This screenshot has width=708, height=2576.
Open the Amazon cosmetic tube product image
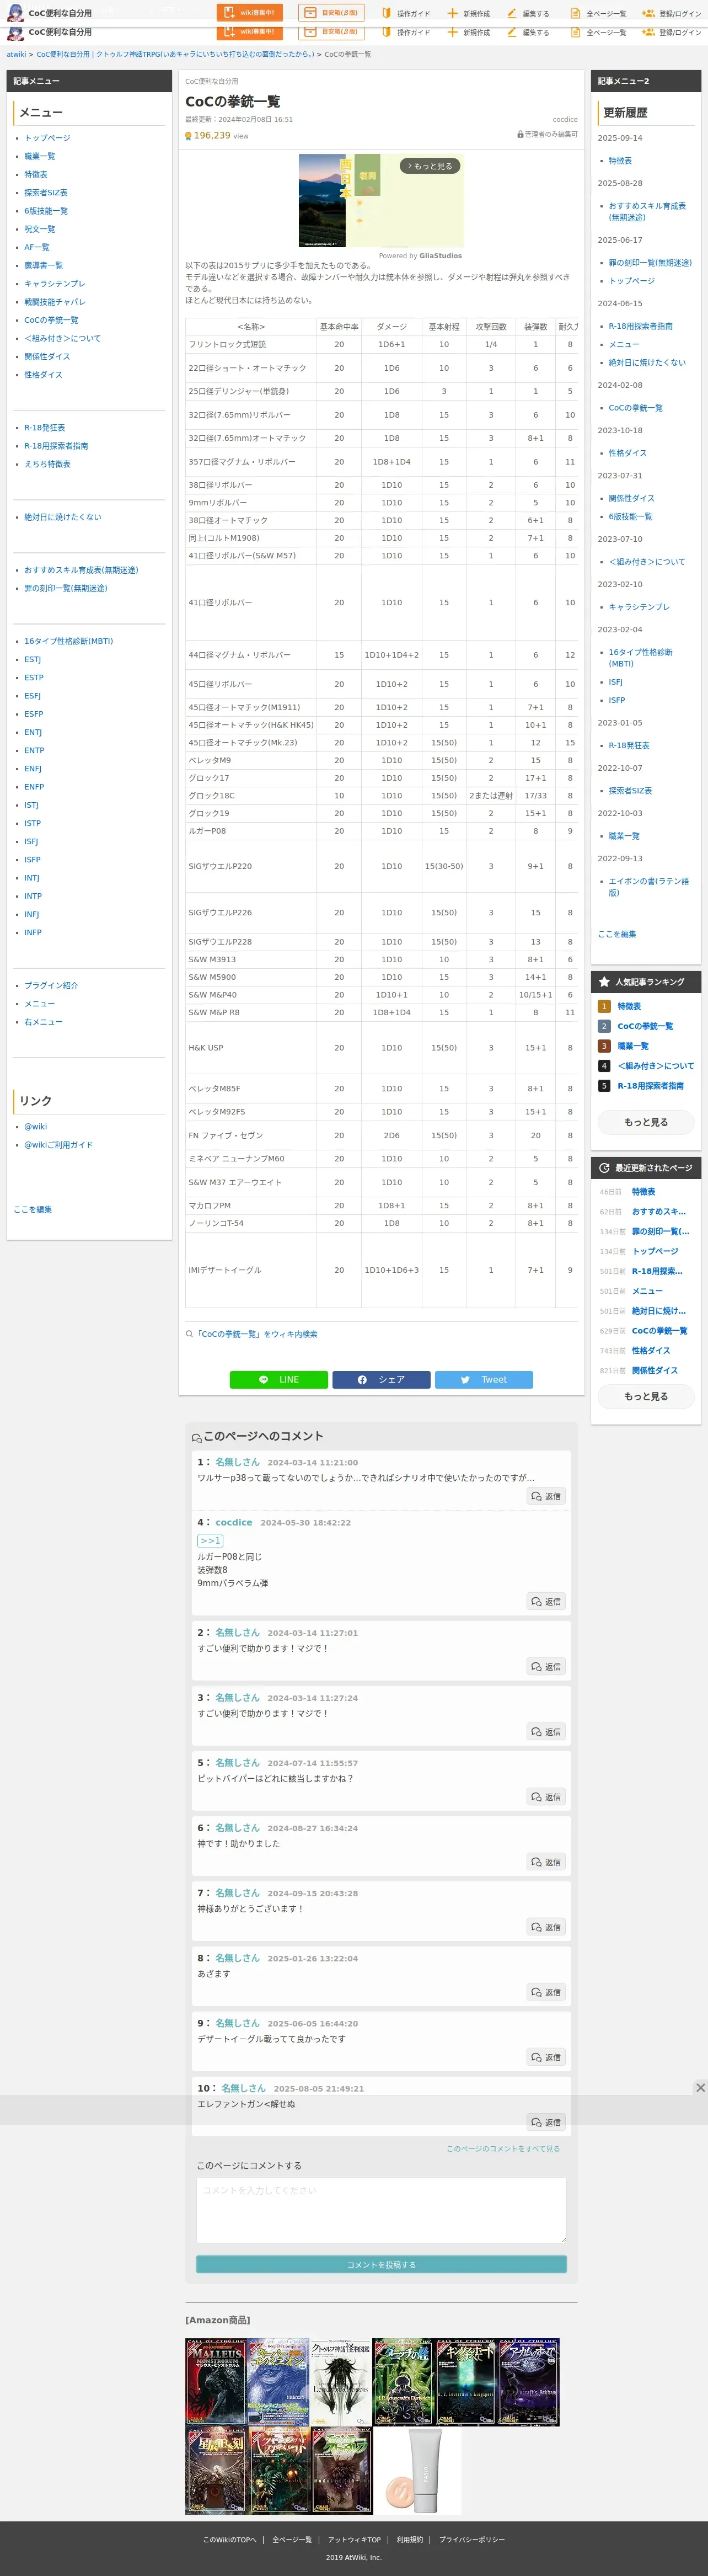tap(417, 2472)
